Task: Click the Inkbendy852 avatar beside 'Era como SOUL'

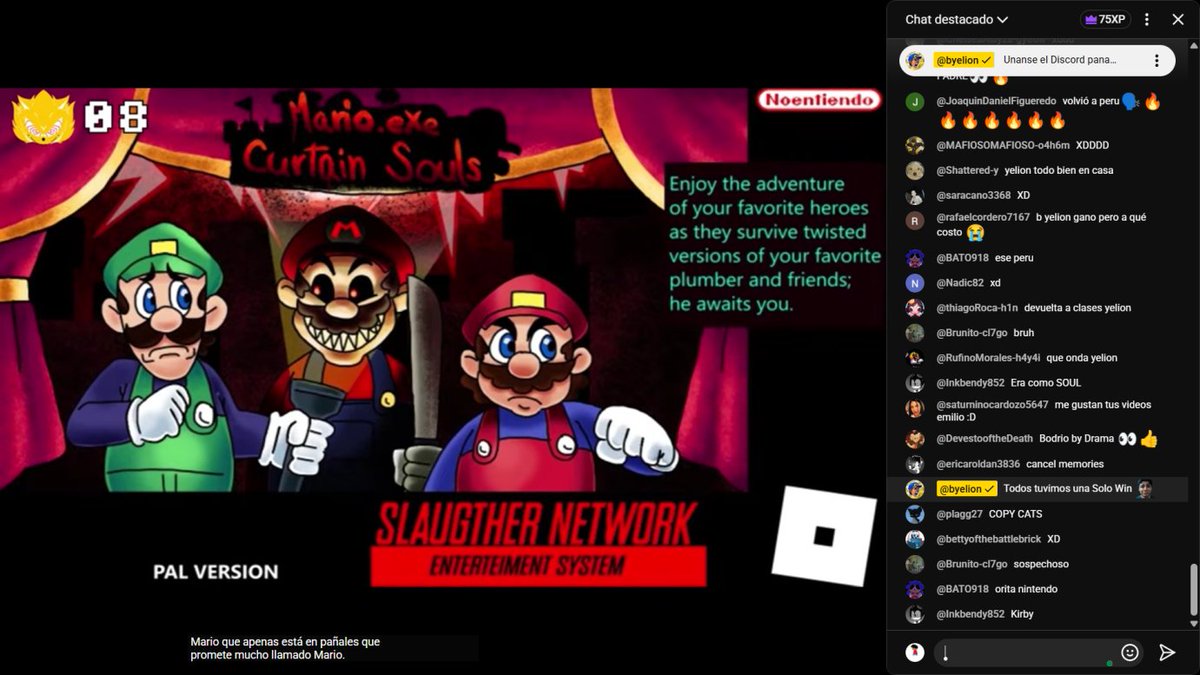Action: tap(915, 383)
